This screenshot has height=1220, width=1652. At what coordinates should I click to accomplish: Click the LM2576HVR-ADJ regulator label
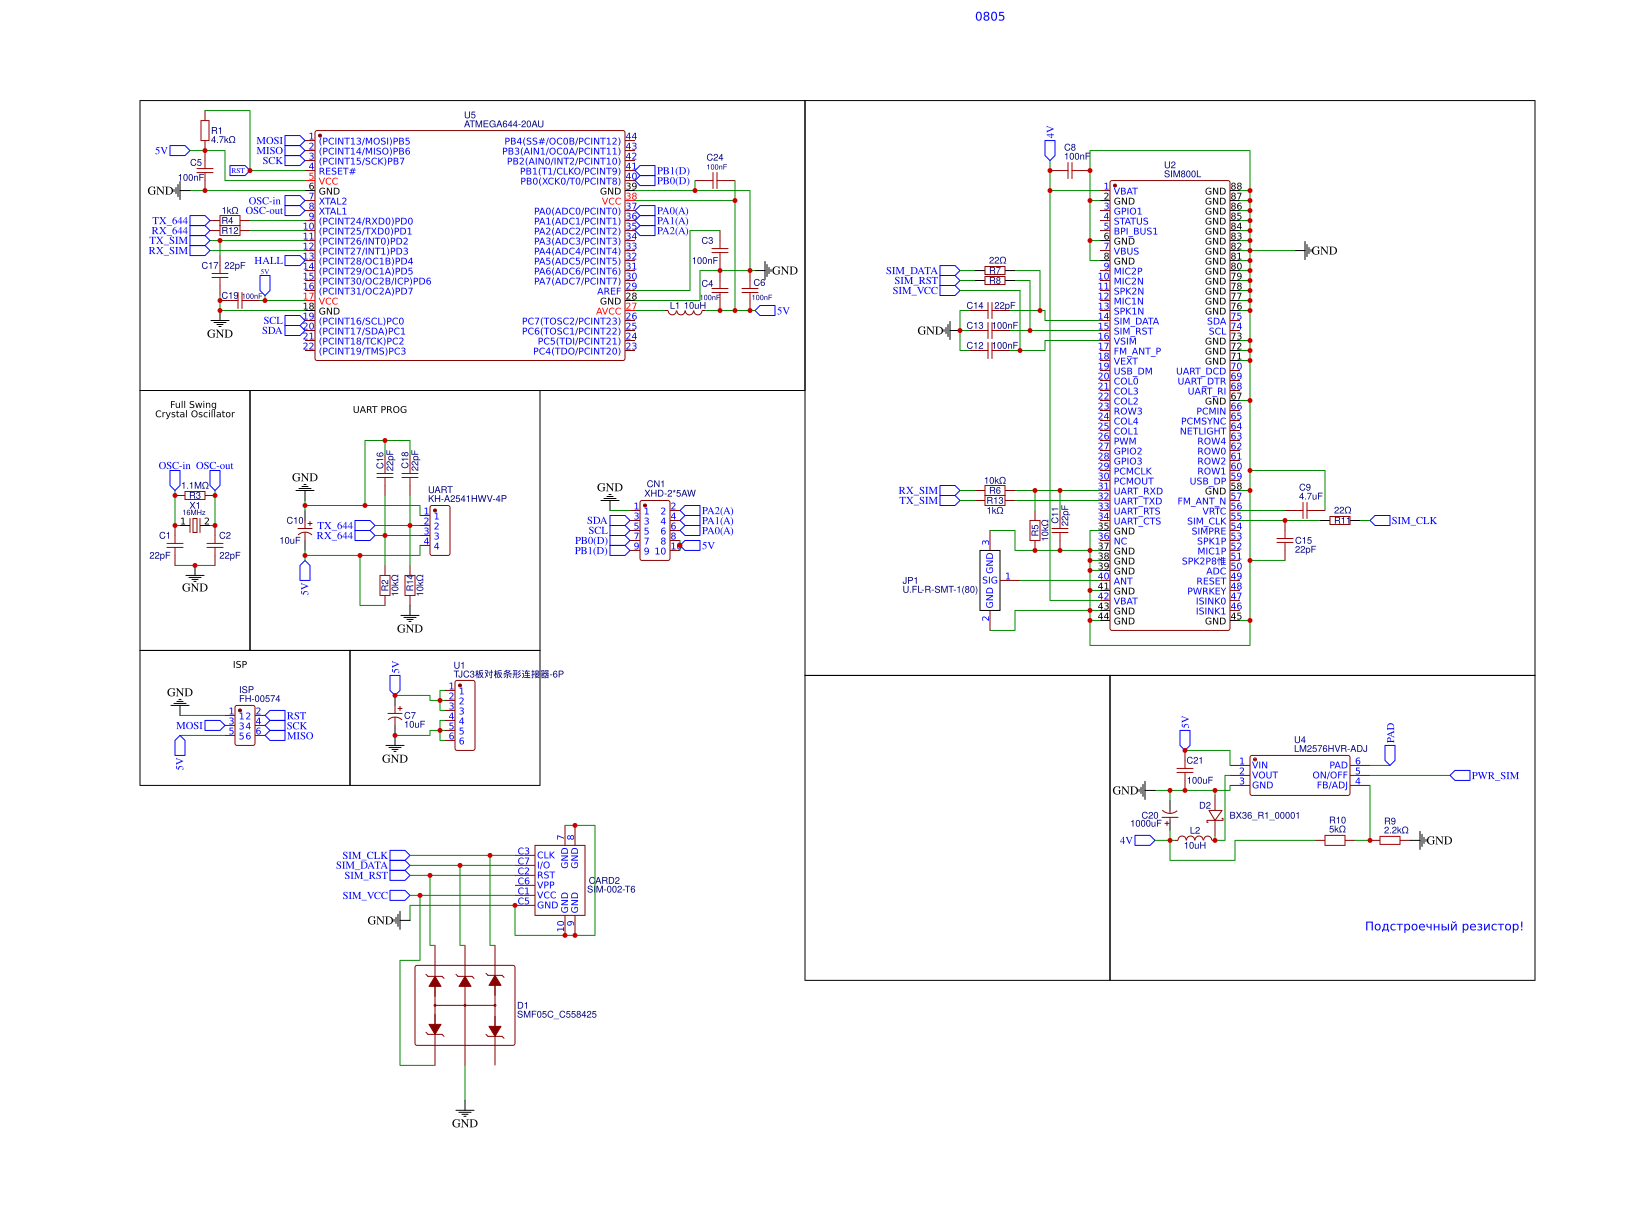pos(1330,748)
